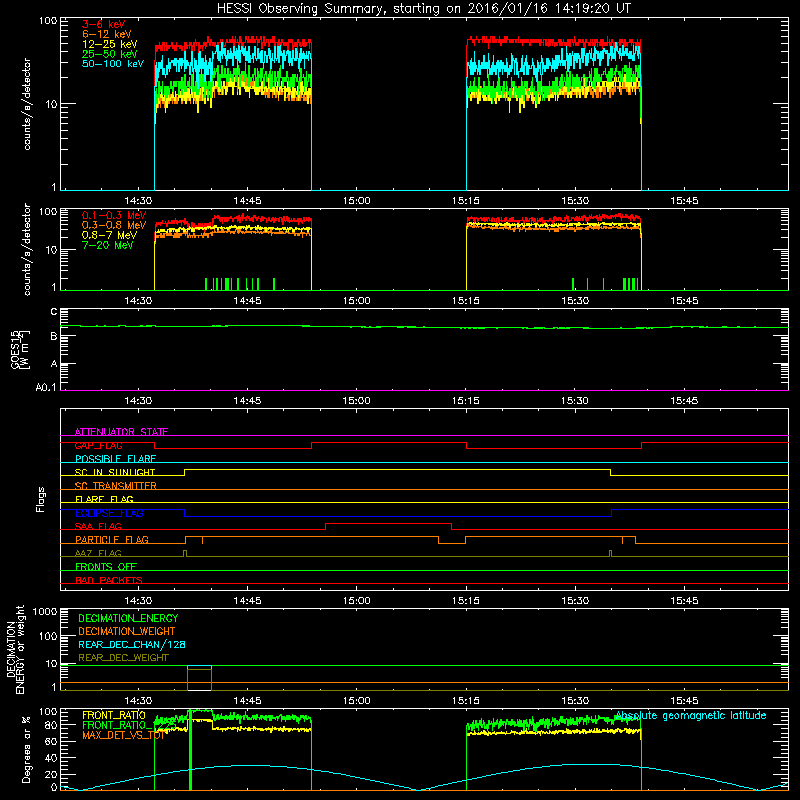The width and height of the screenshot is (800, 800).
Task: Select the SAA_FLAG label
Action: pos(98,526)
